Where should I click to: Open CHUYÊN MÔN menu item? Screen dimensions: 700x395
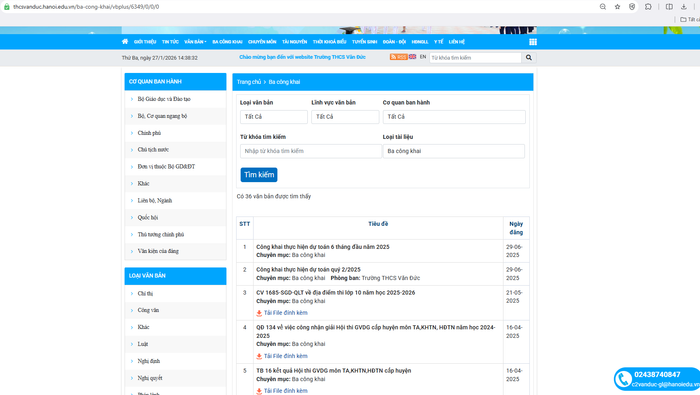tap(262, 42)
